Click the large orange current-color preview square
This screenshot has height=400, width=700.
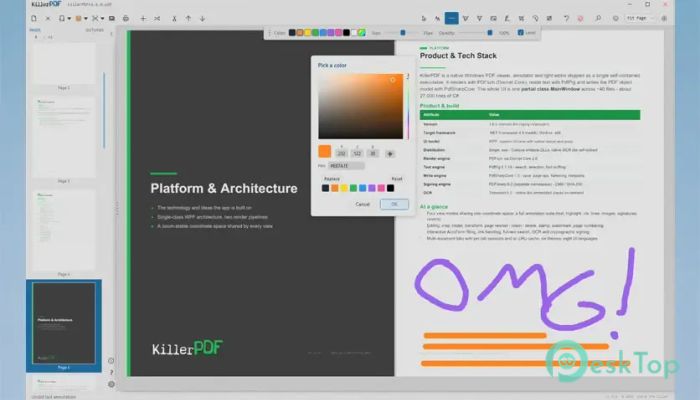325,151
